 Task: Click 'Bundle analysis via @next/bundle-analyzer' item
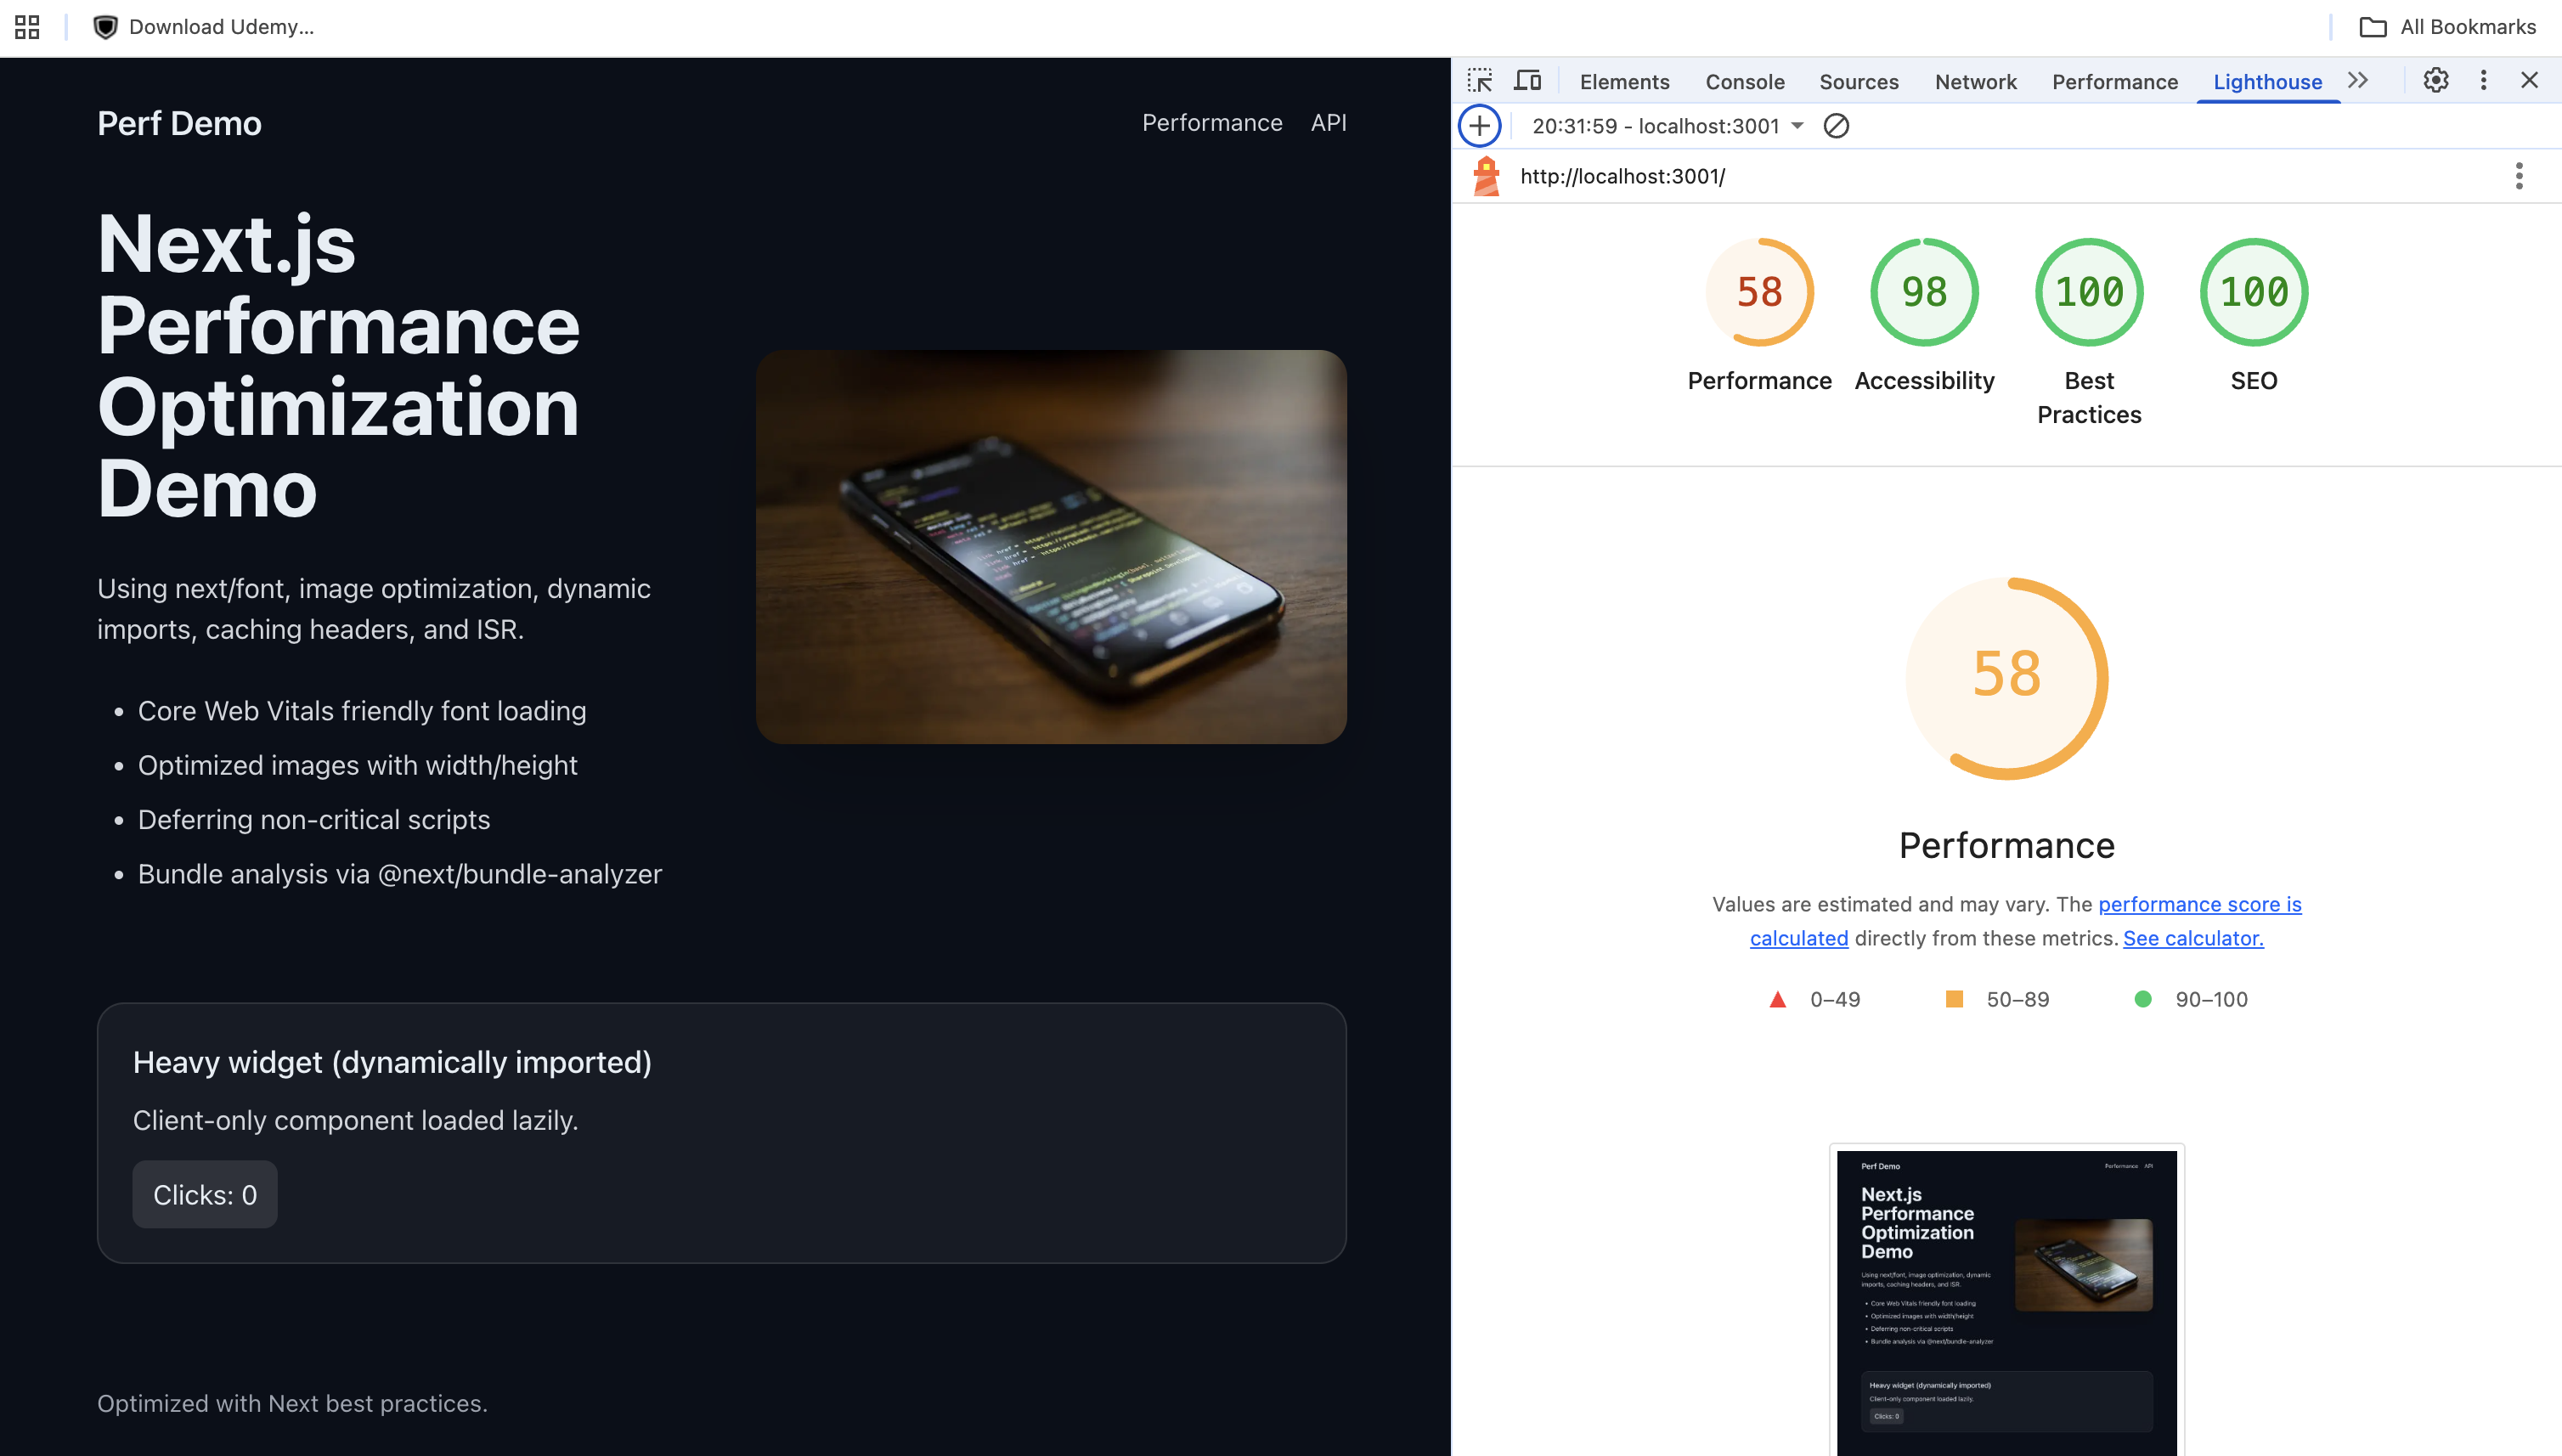[x=400, y=874]
